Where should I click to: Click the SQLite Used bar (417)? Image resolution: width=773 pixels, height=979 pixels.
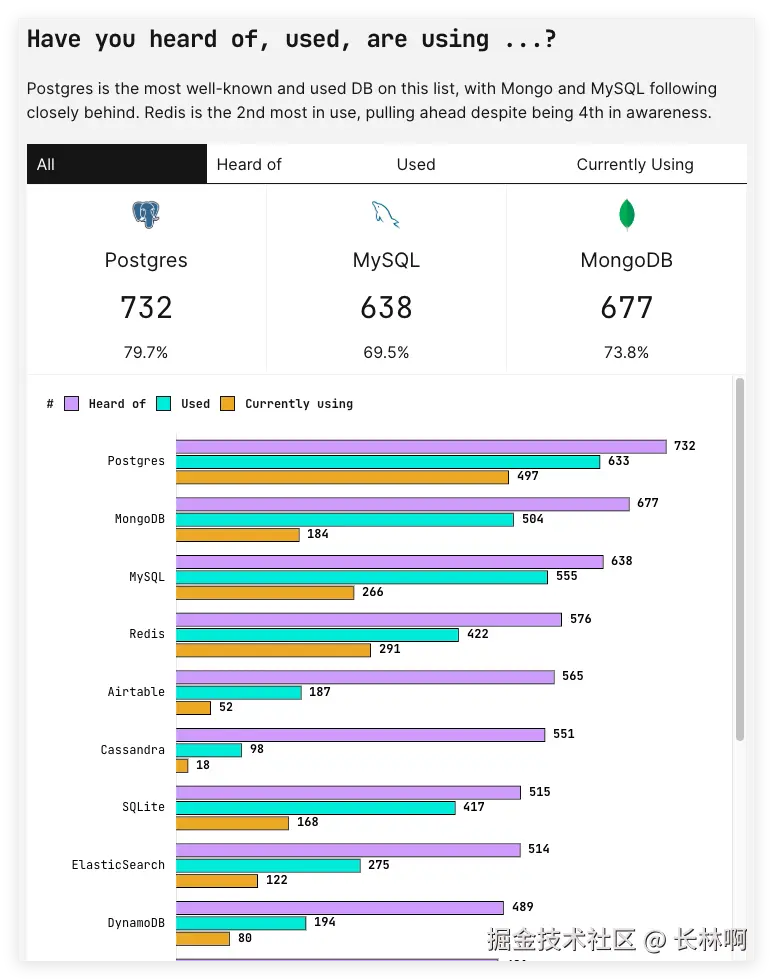(x=315, y=807)
